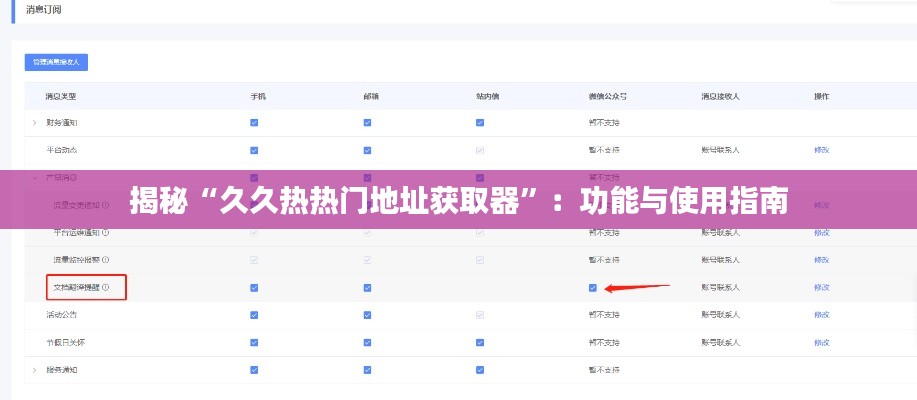Uncheck 平台动态 手机 checkbox
Viewport: 917px width, 400px height.
[254, 150]
